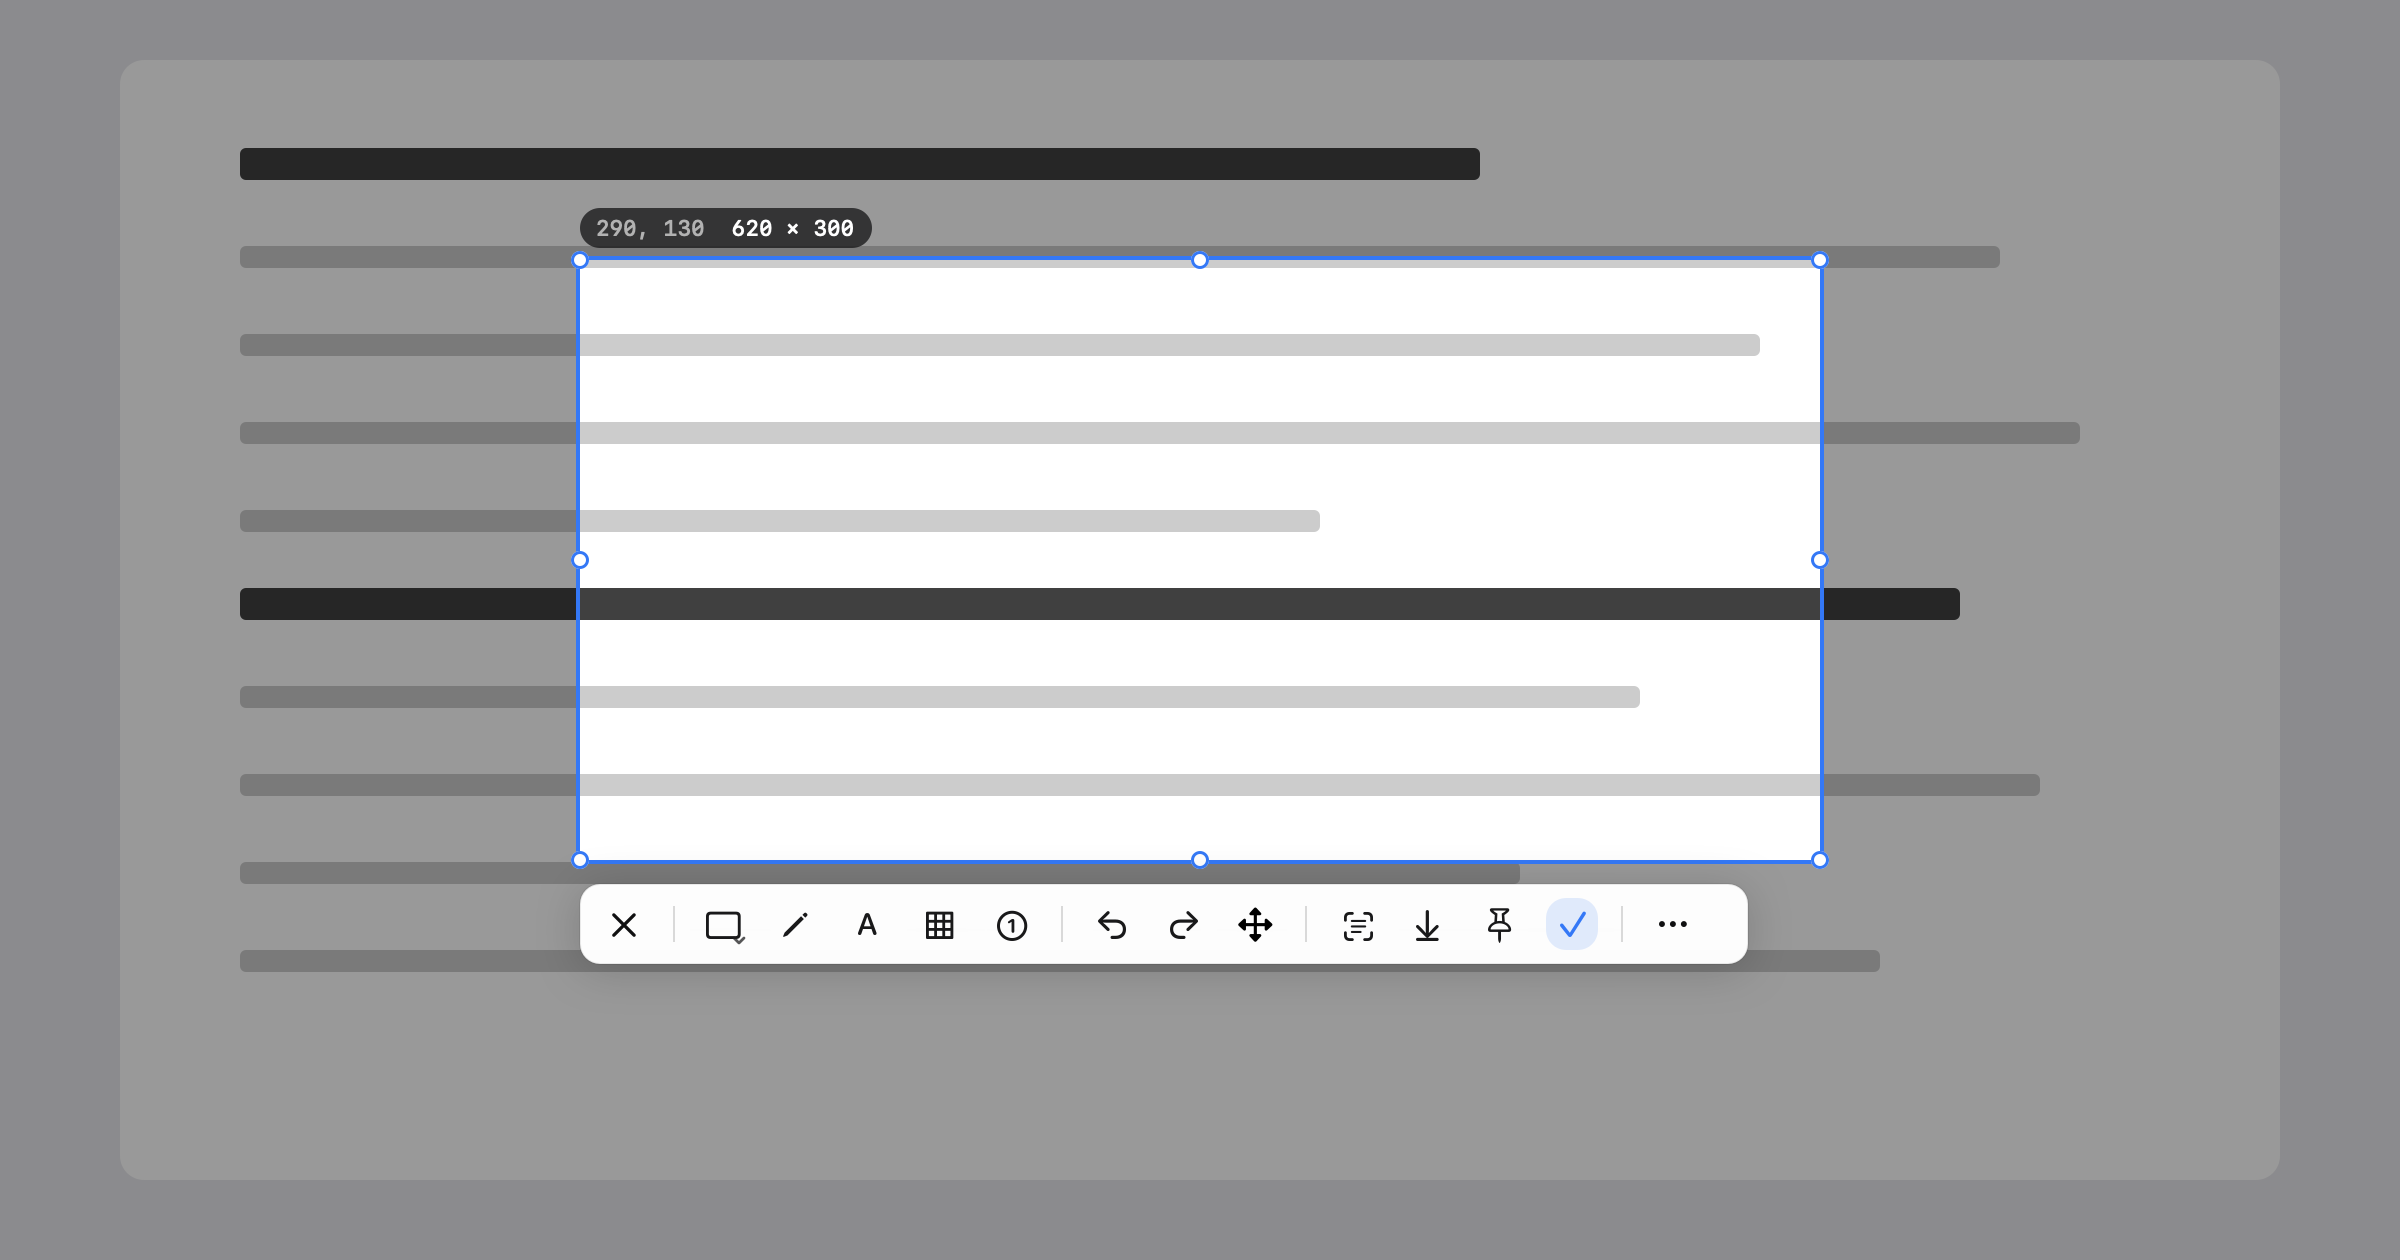Click the bottom-left selection handle
The width and height of the screenshot is (2400, 1260).
(x=580, y=860)
